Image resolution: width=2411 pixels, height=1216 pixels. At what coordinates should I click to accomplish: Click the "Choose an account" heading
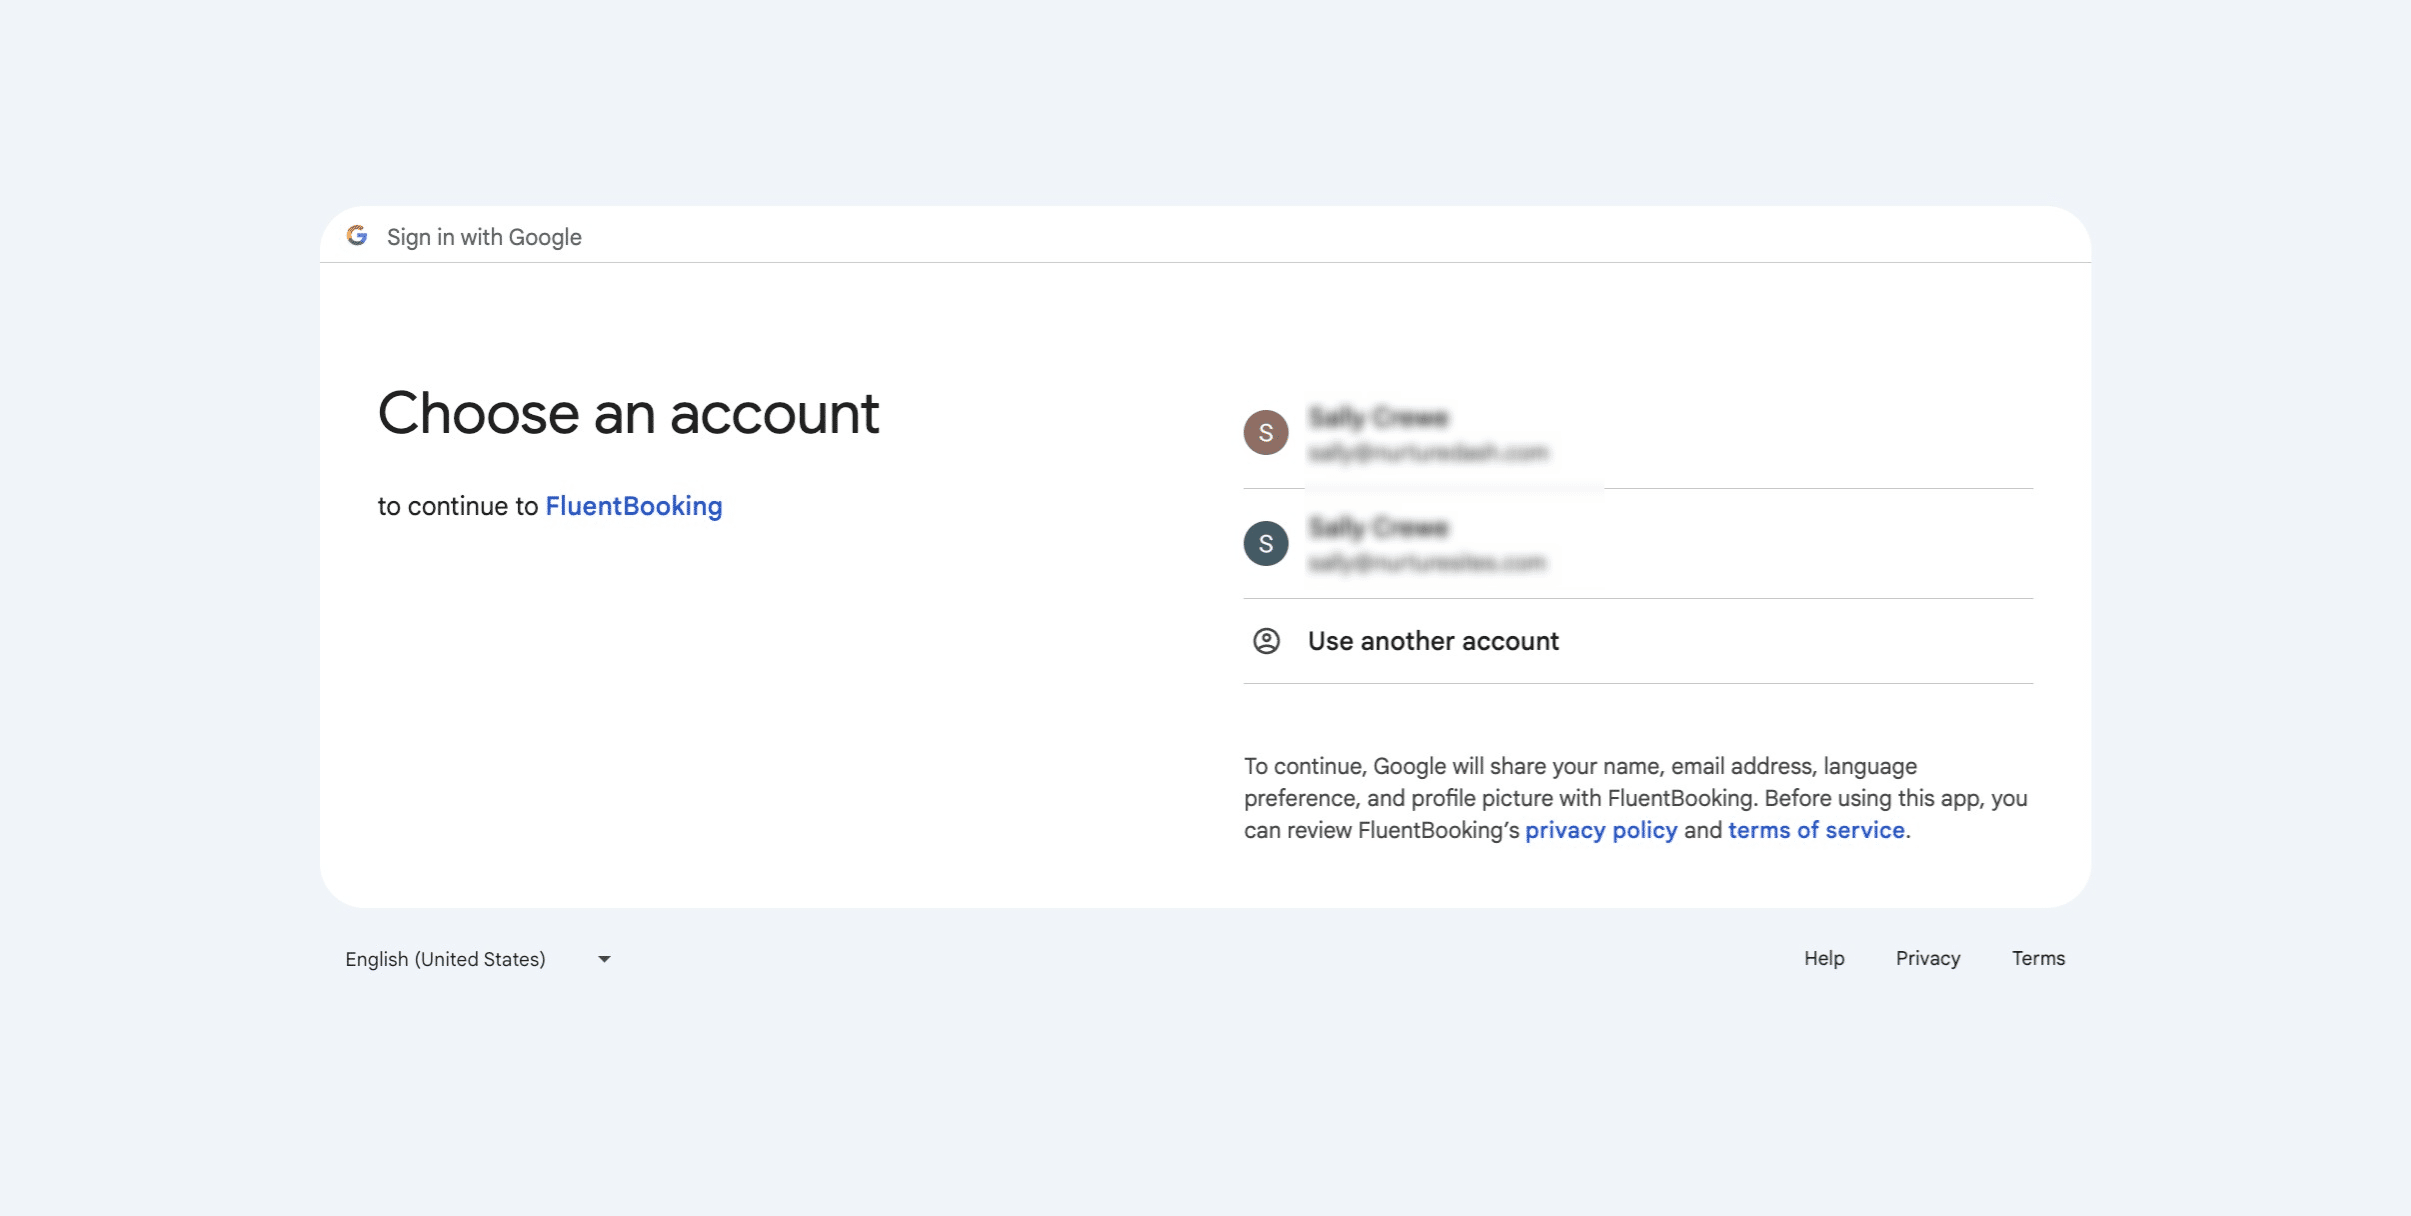click(x=628, y=411)
